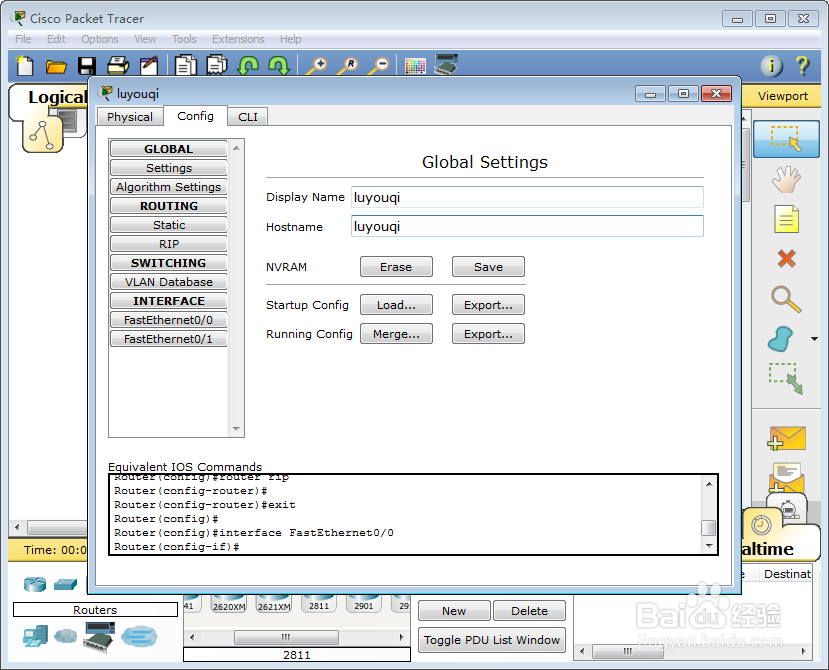The width and height of the screenshot is (829, 670).
Task: Select the Inspect magnifier tool
Action: pos(786,299)
